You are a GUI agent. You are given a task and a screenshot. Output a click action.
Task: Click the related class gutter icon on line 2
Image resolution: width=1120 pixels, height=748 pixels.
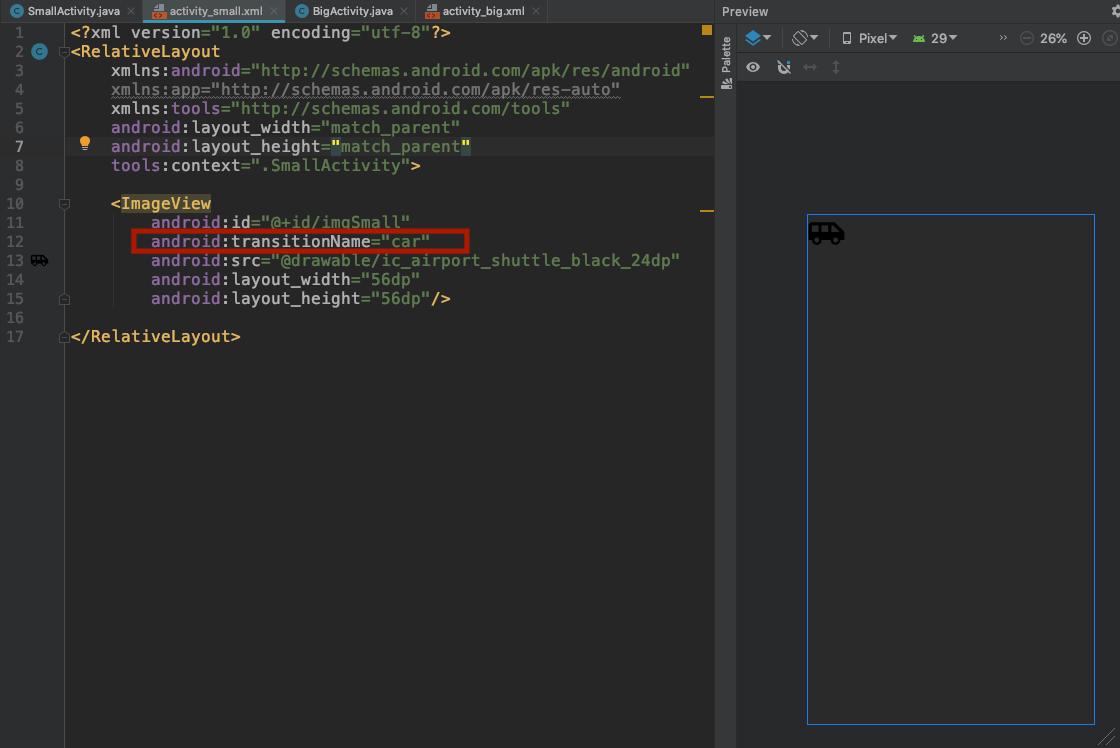[x=39, y=51]
